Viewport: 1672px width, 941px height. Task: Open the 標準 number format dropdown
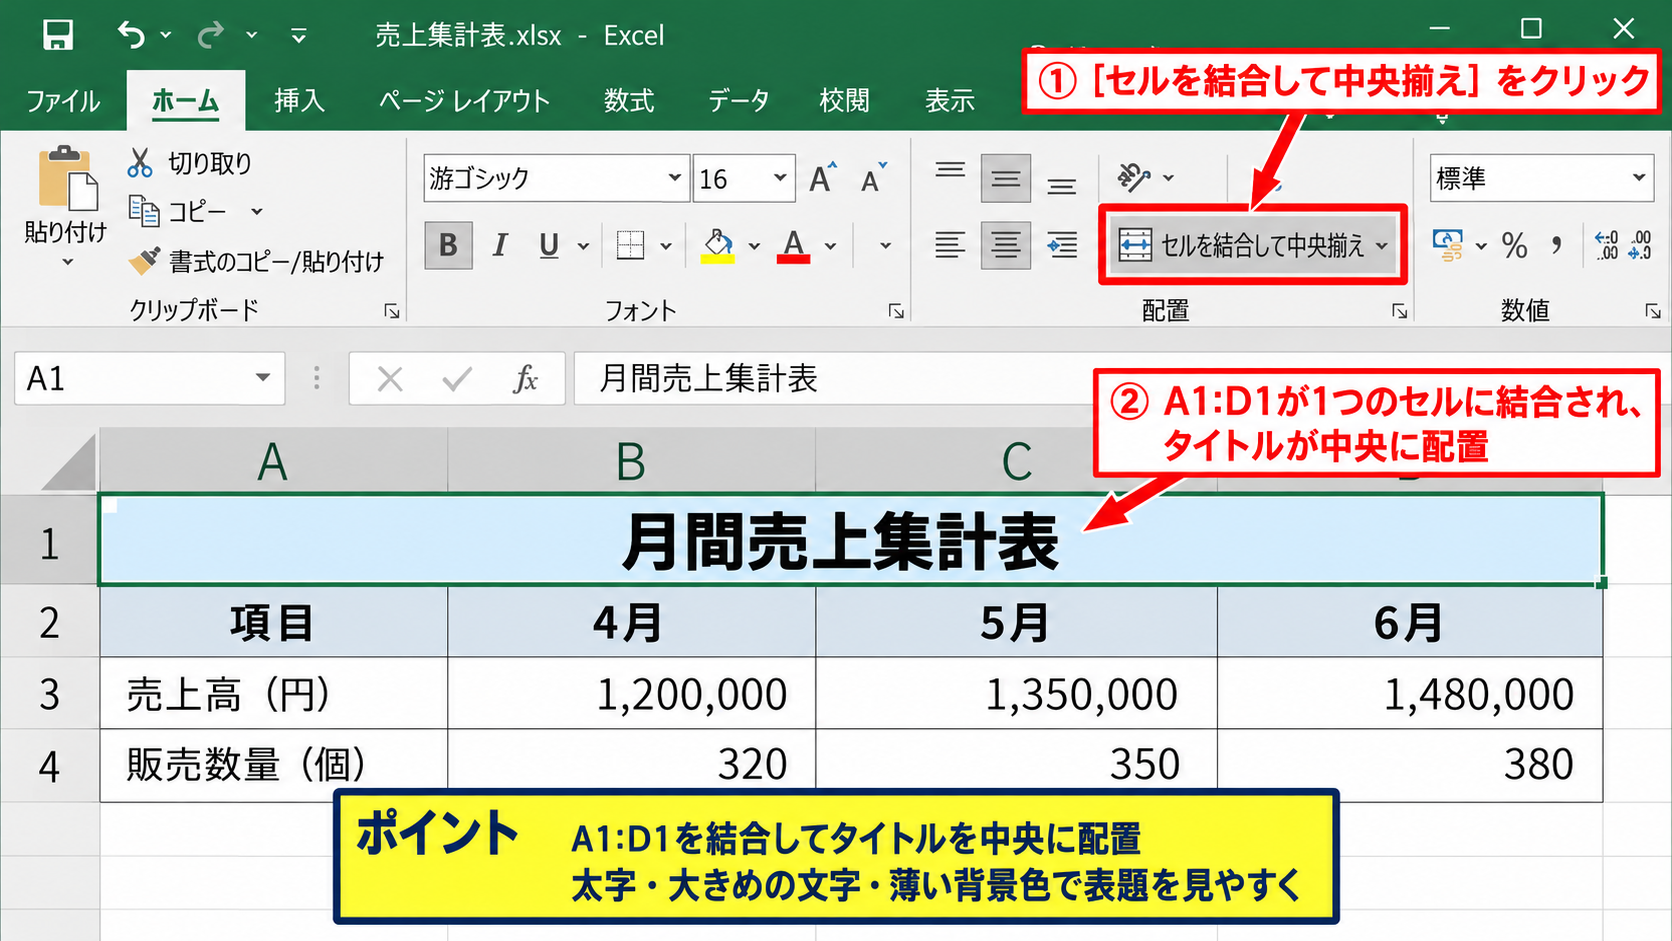coord(1638,178)
